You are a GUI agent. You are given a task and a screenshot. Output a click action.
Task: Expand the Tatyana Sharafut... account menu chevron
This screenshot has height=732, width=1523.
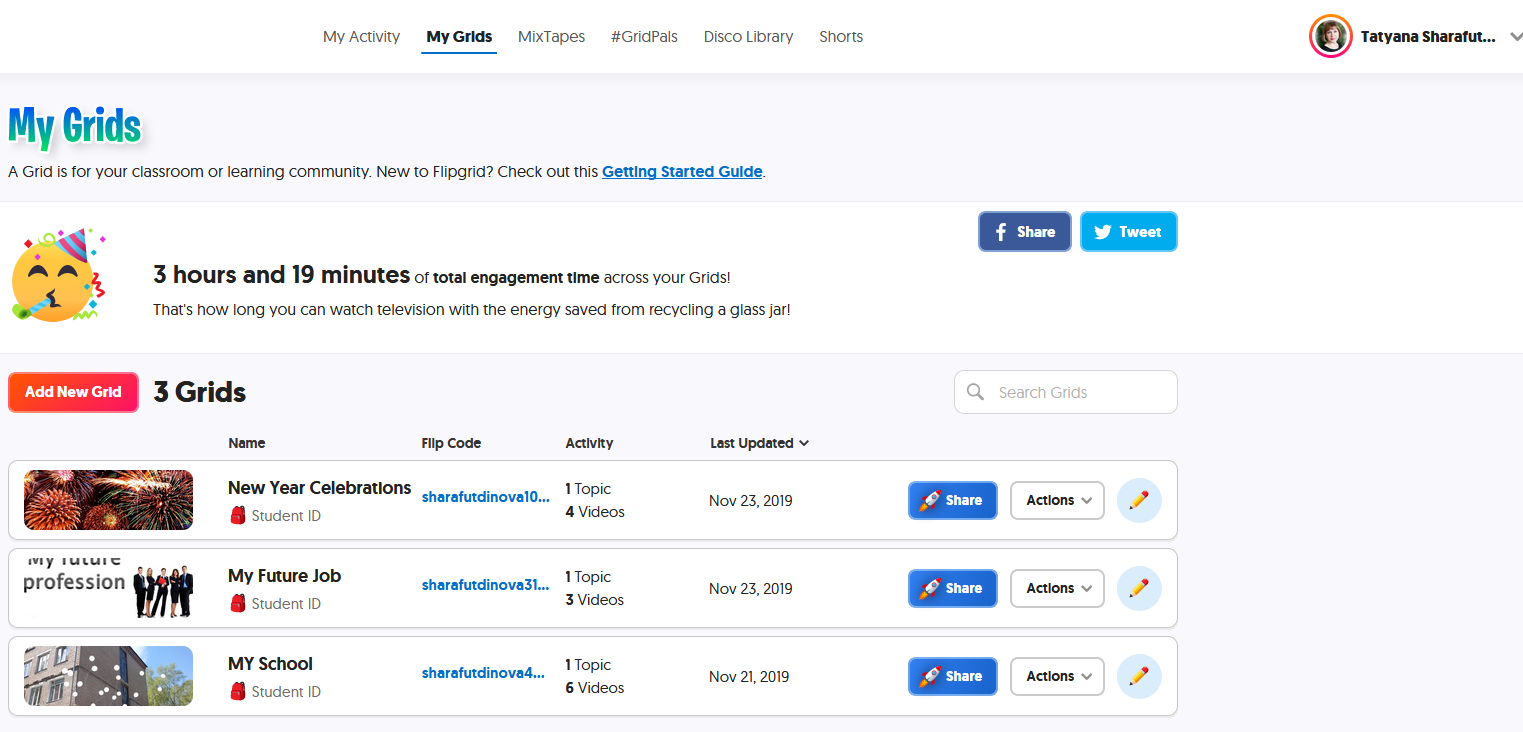point(1515,37)
